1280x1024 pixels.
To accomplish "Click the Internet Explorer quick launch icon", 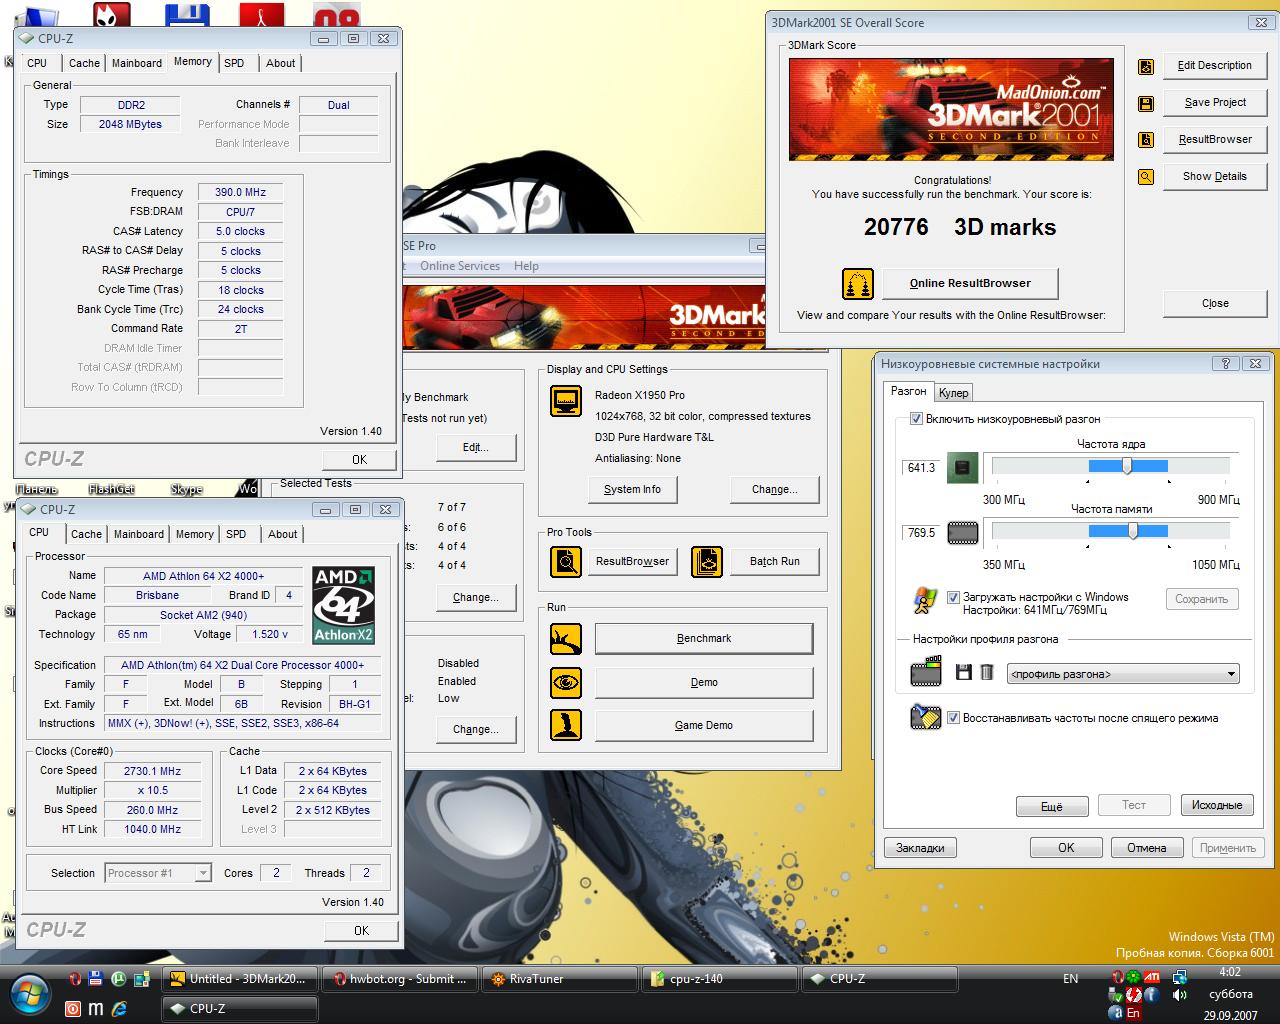I will pyautogui.click(x=119, y=1009).
